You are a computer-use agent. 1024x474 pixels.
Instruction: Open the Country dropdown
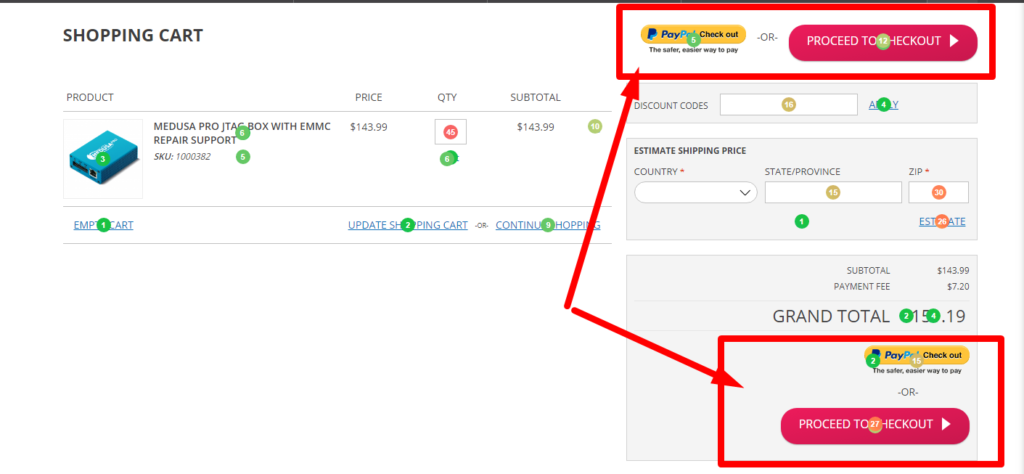[696, 193]
